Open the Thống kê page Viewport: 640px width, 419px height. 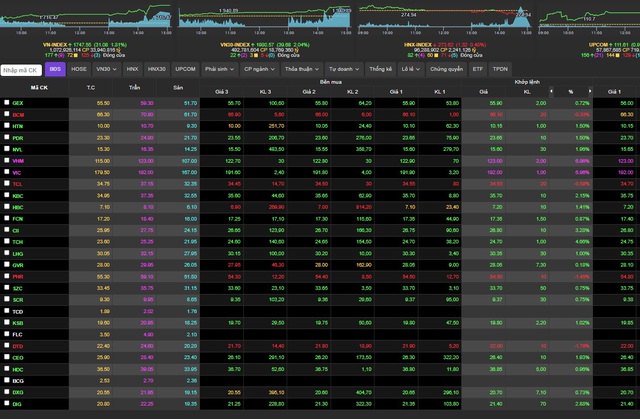coord(380,70)
